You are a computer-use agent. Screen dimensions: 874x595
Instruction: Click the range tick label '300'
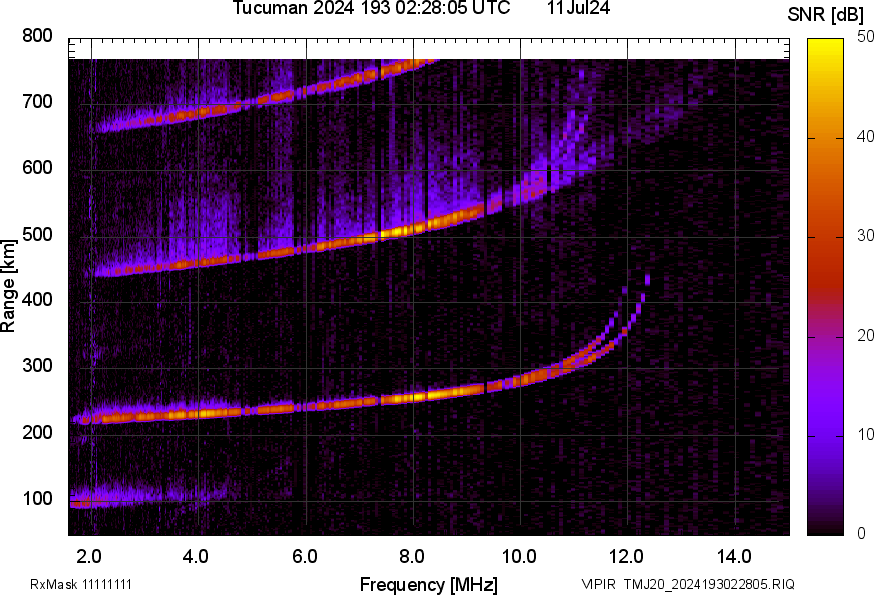point(37,365)
